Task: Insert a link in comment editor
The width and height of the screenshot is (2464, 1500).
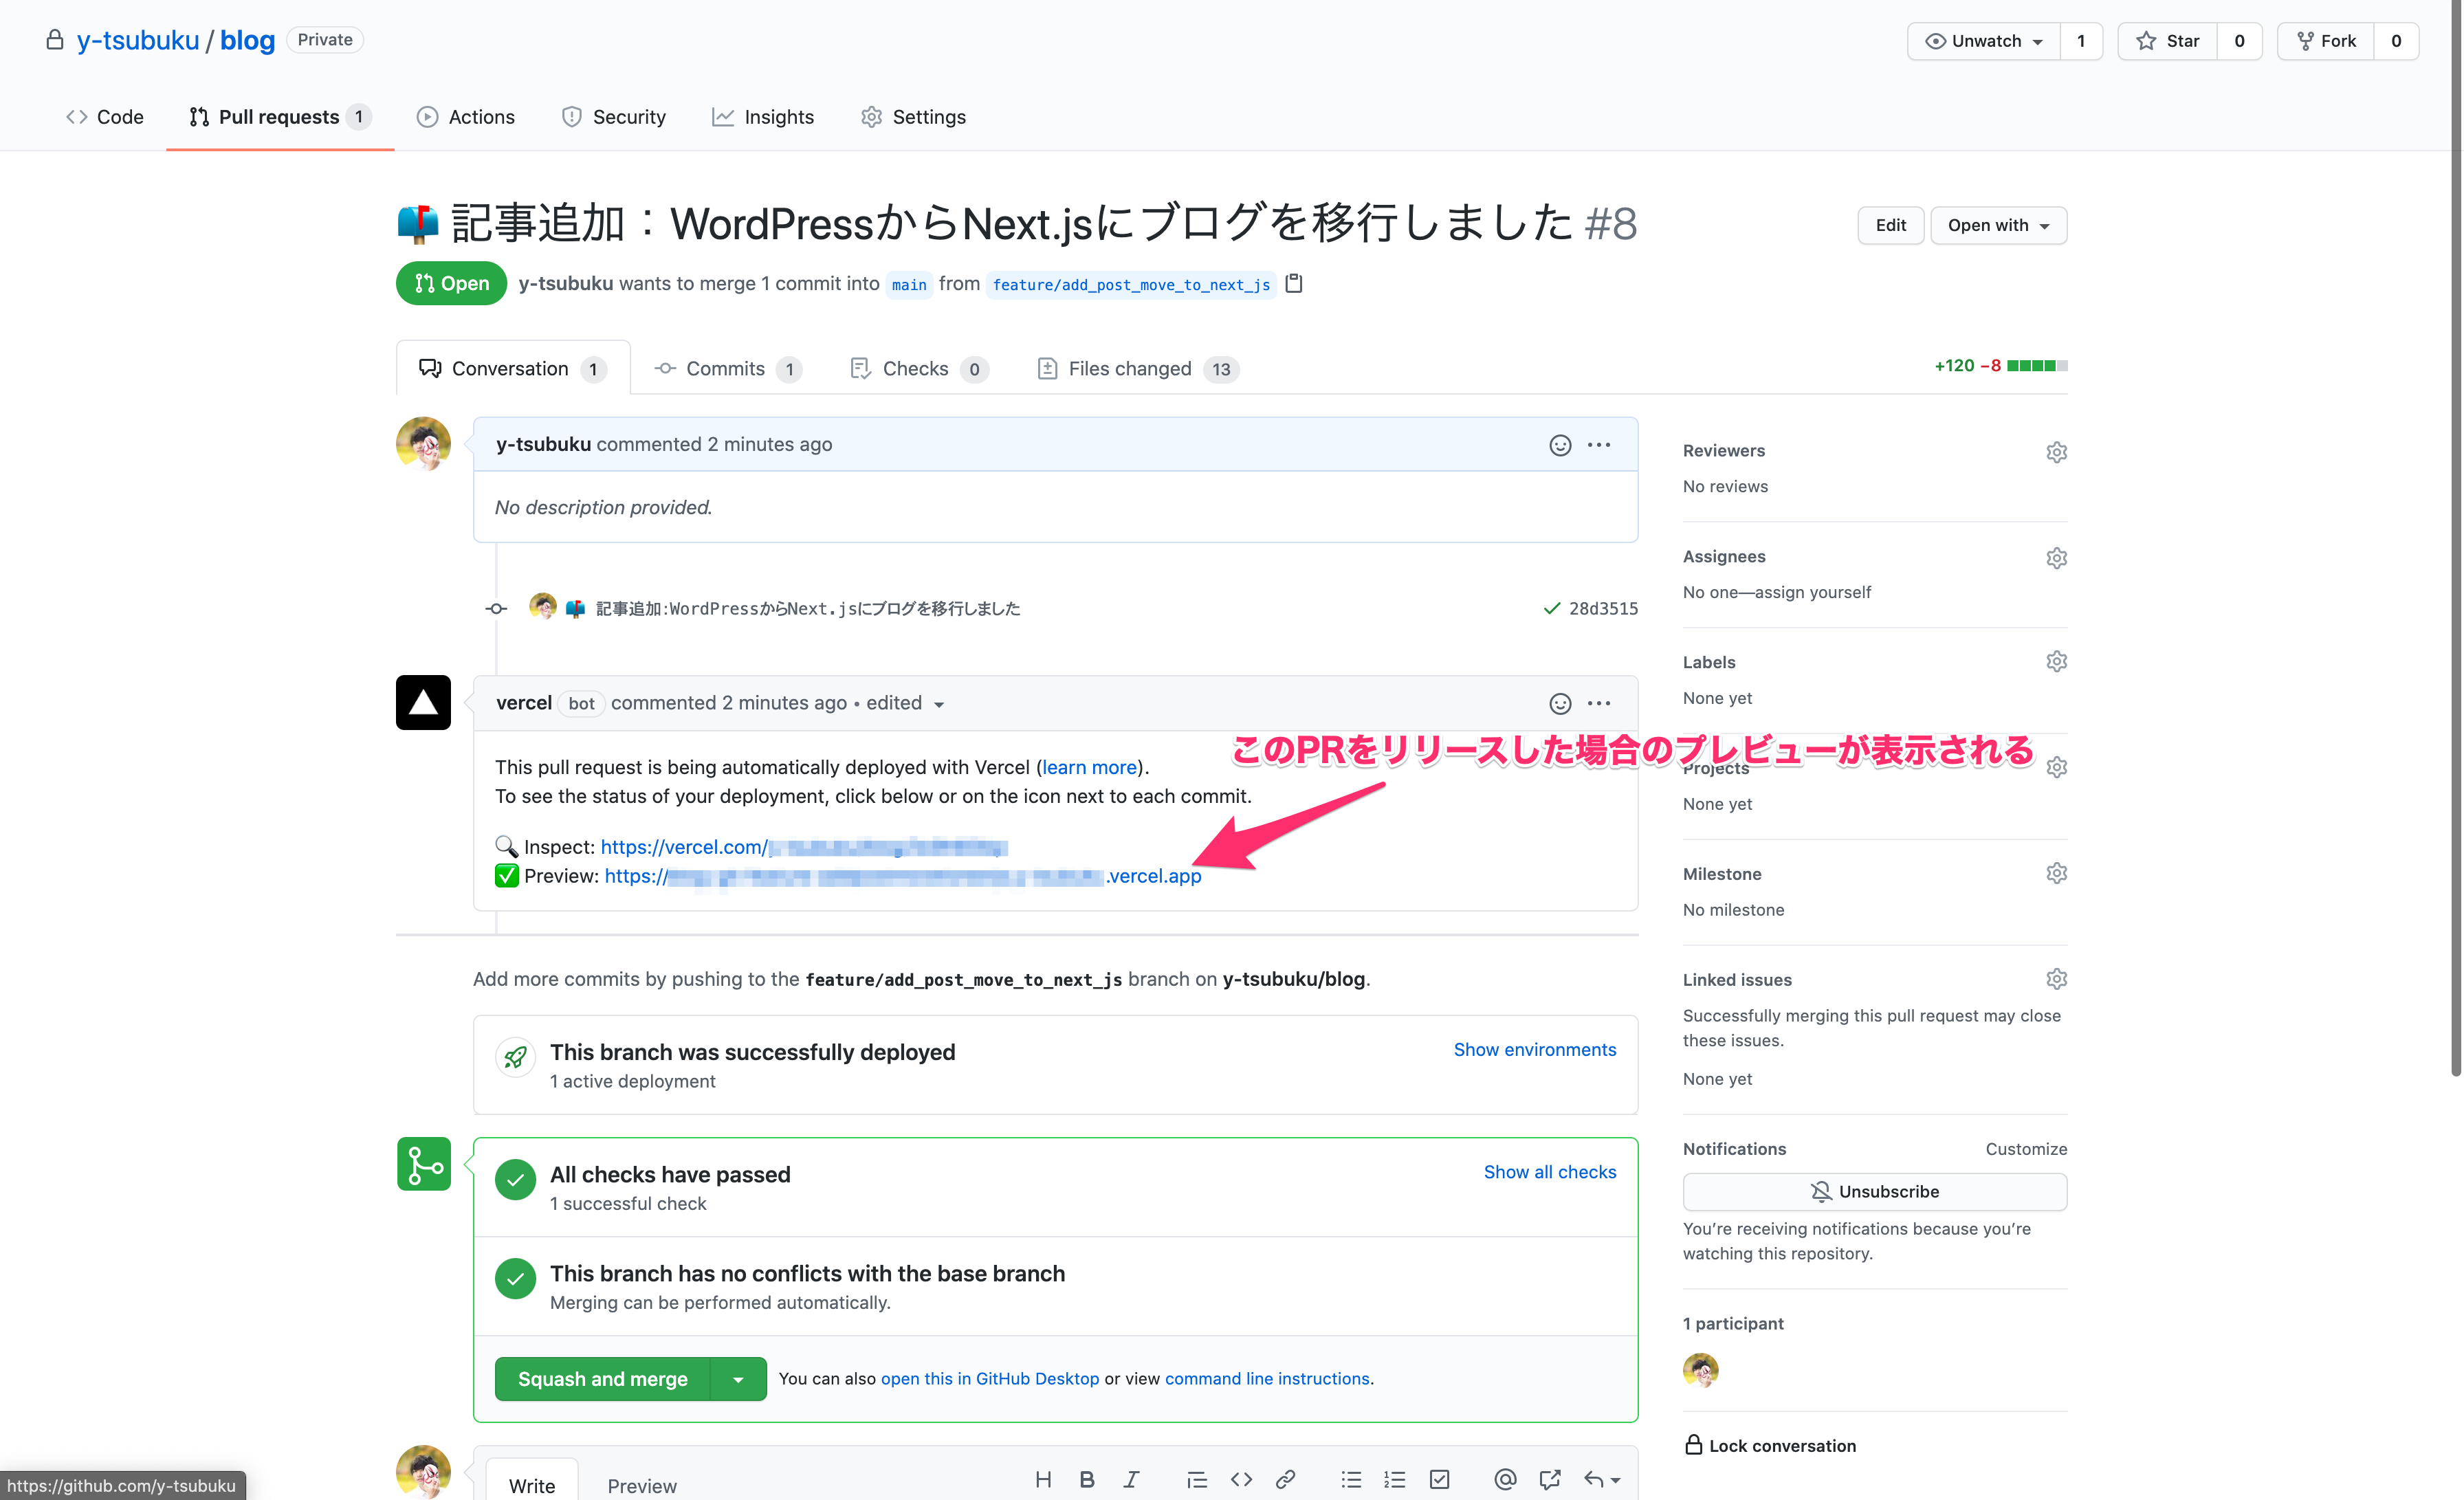Action: coord(1286,1480)
